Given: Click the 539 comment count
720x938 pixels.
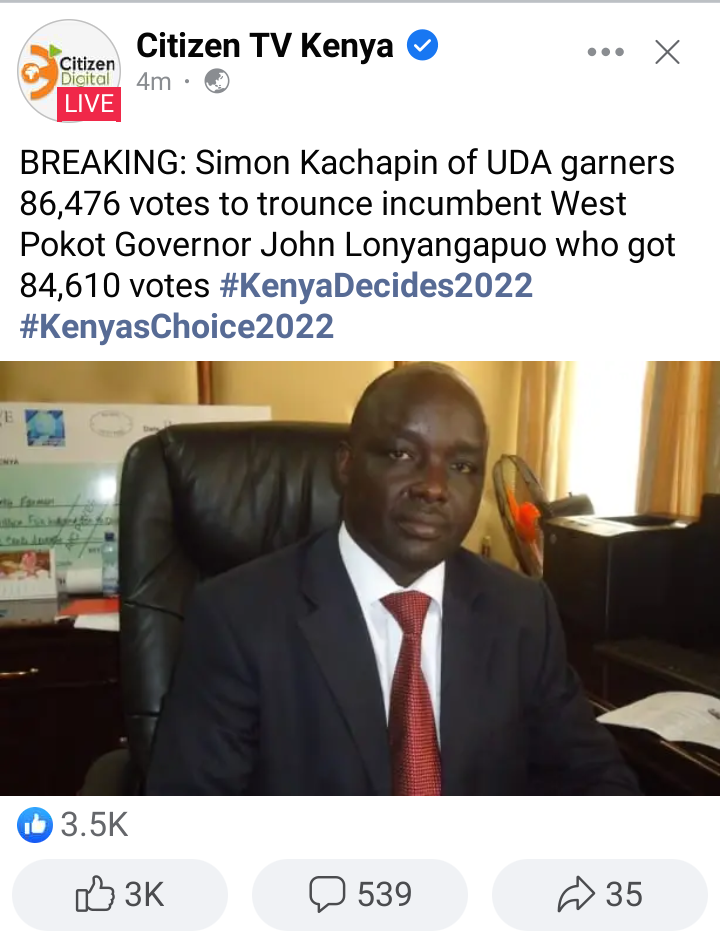Looking at the screenshot, I should pos(385,895).
